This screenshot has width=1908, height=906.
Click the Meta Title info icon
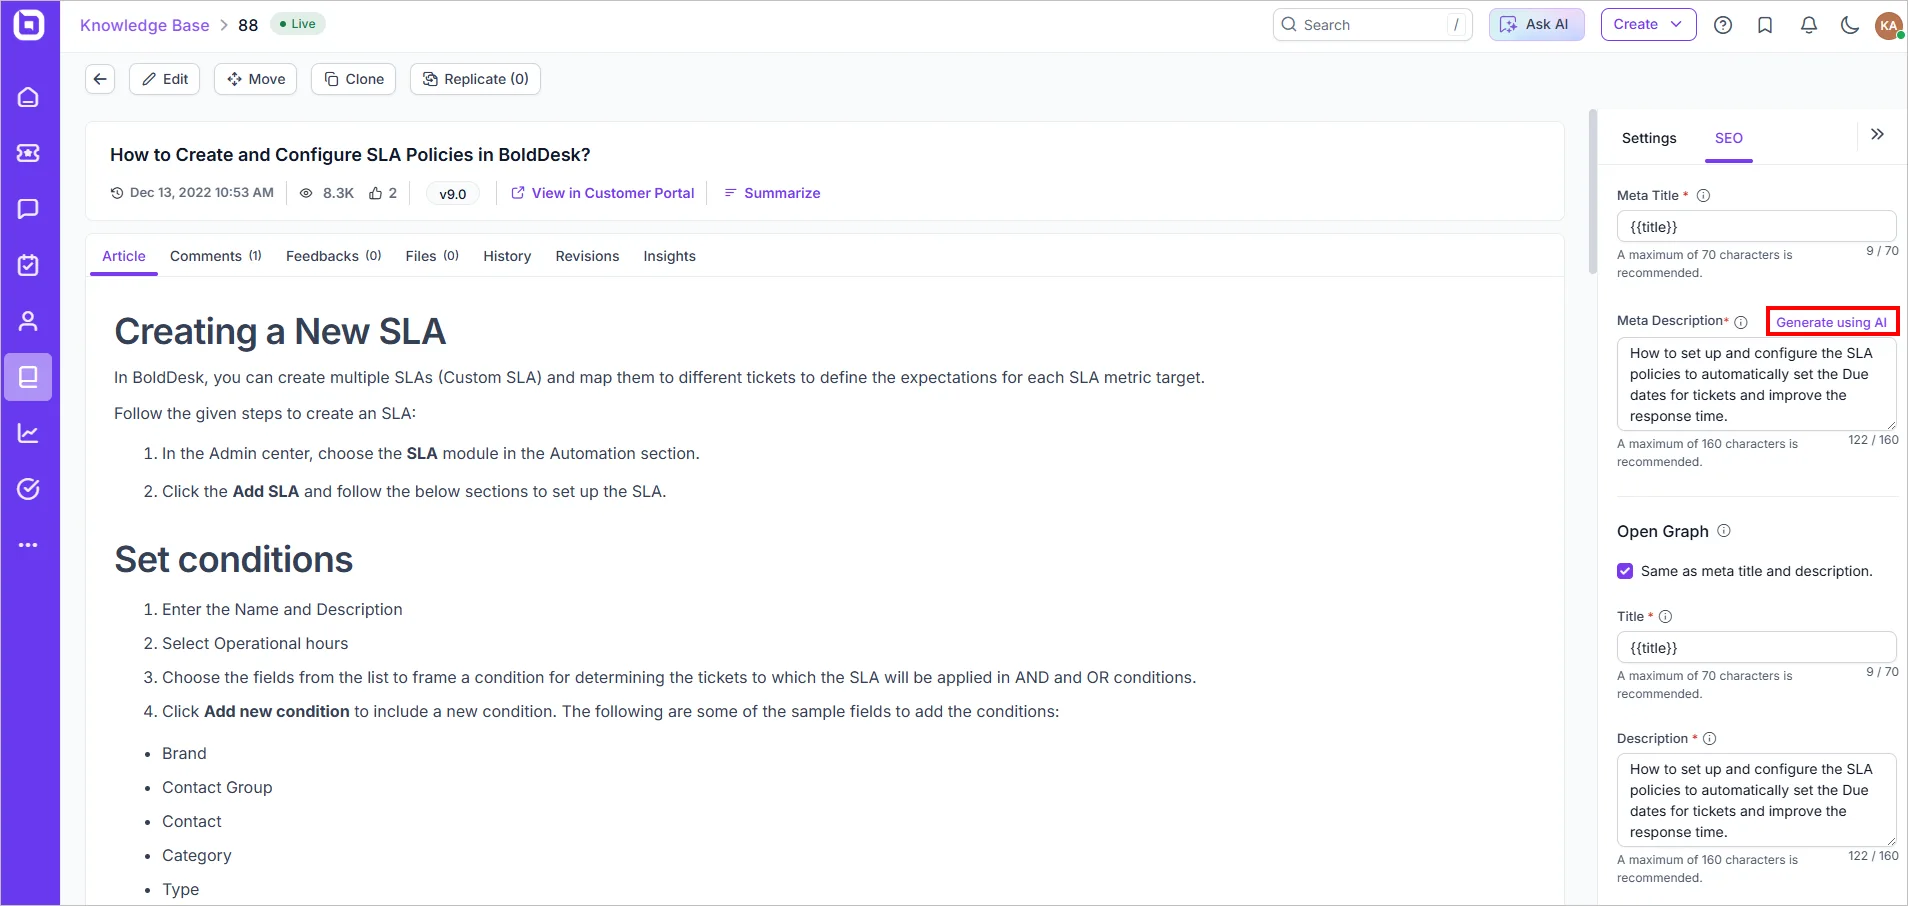1704,196
